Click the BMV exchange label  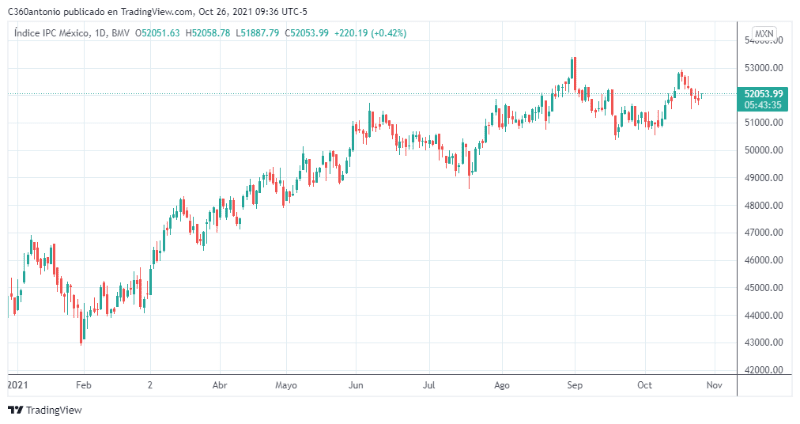pyautogui.click(x=122, y=33)
